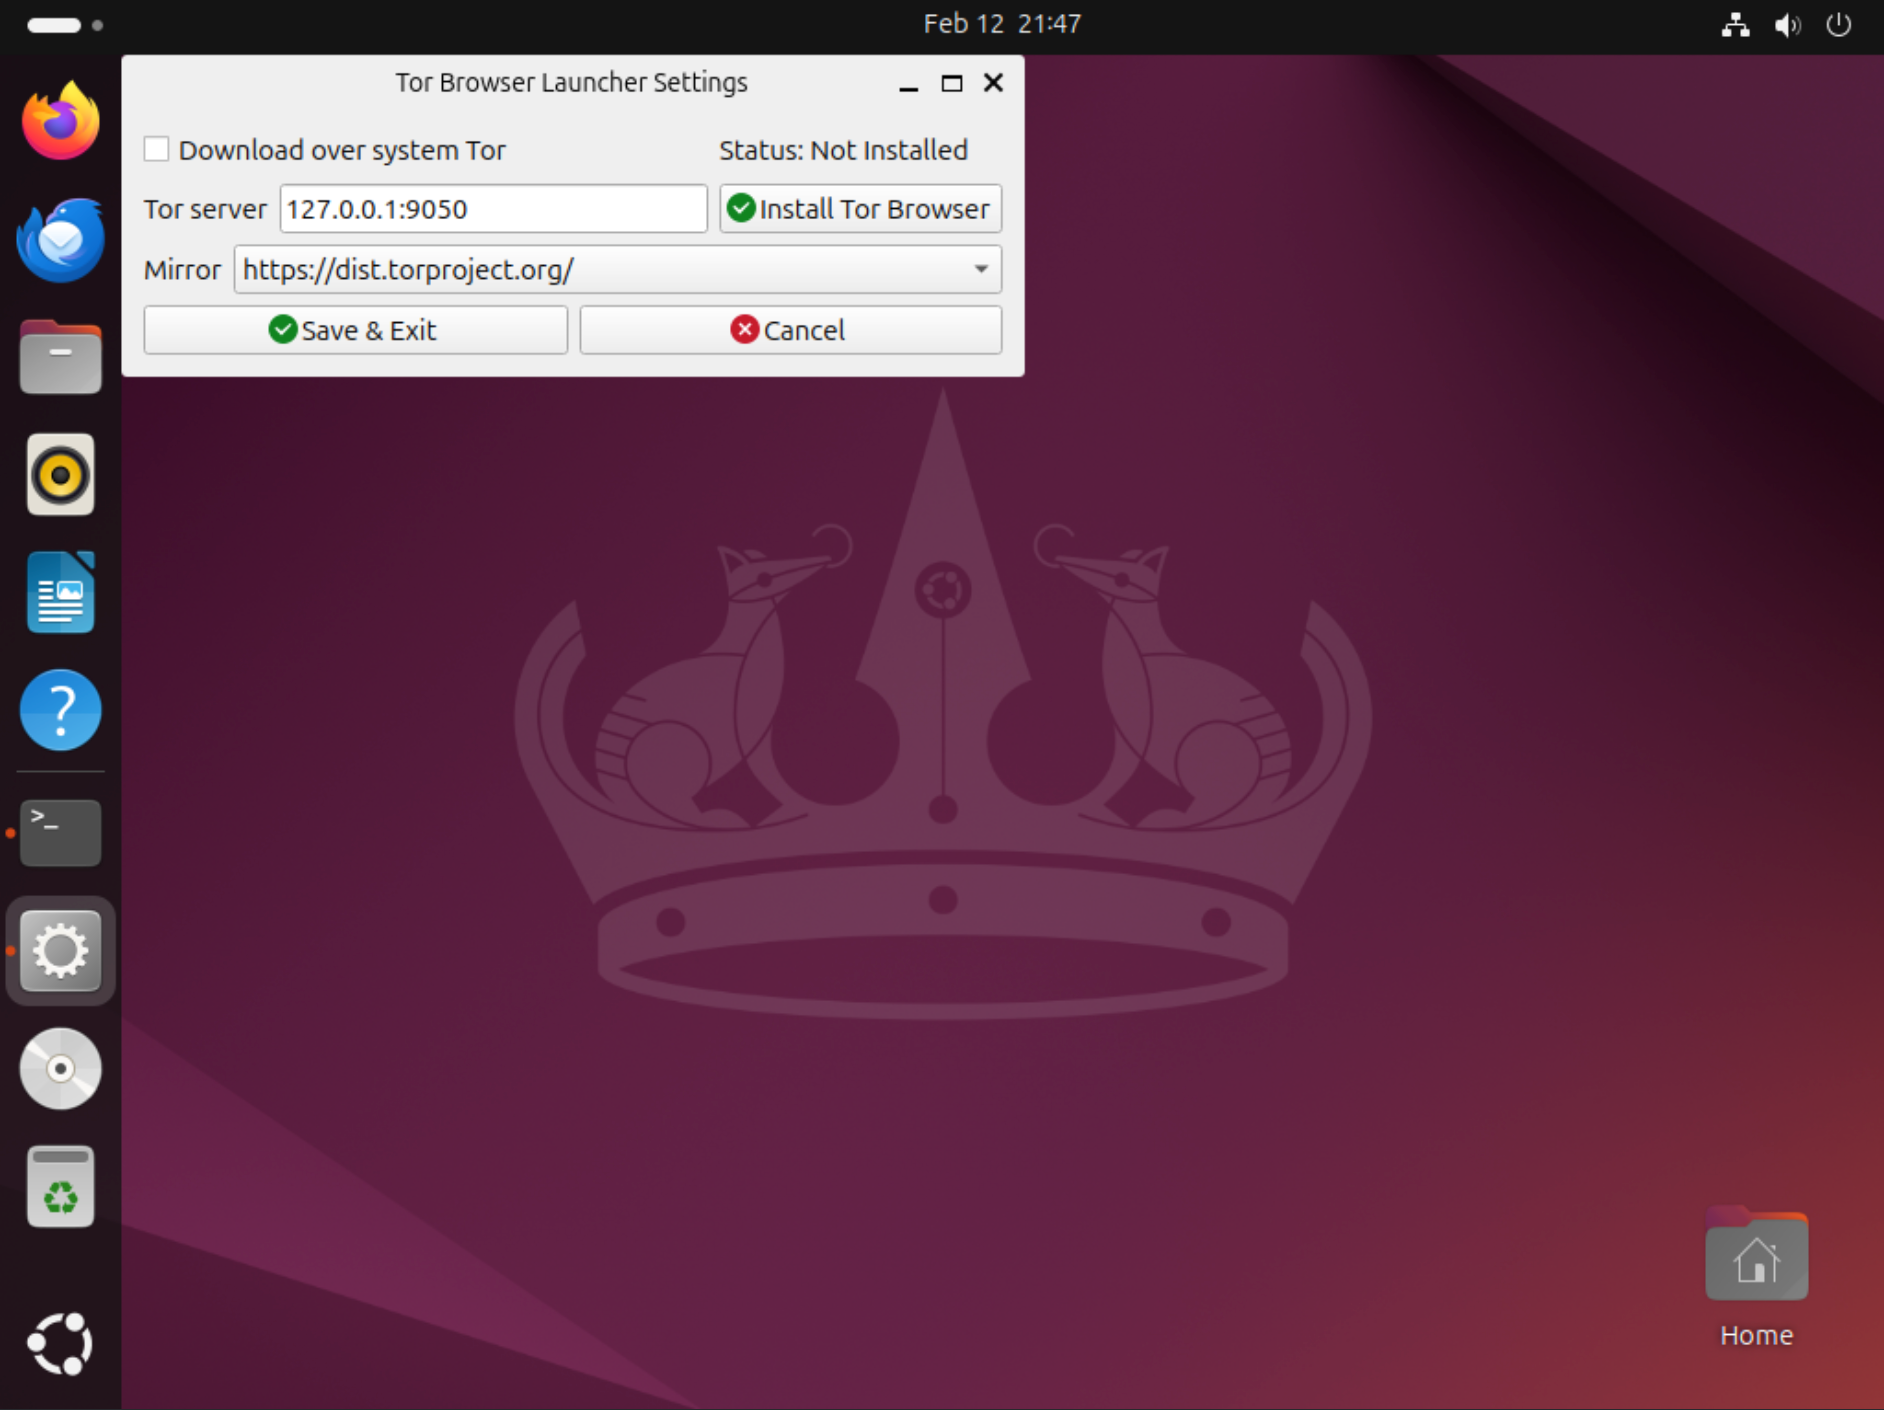The height and width of the screenshot is (1410, 1884).
Task: Open system Settings from the dock
Action: pyautogui.click(x=59, y=951)
